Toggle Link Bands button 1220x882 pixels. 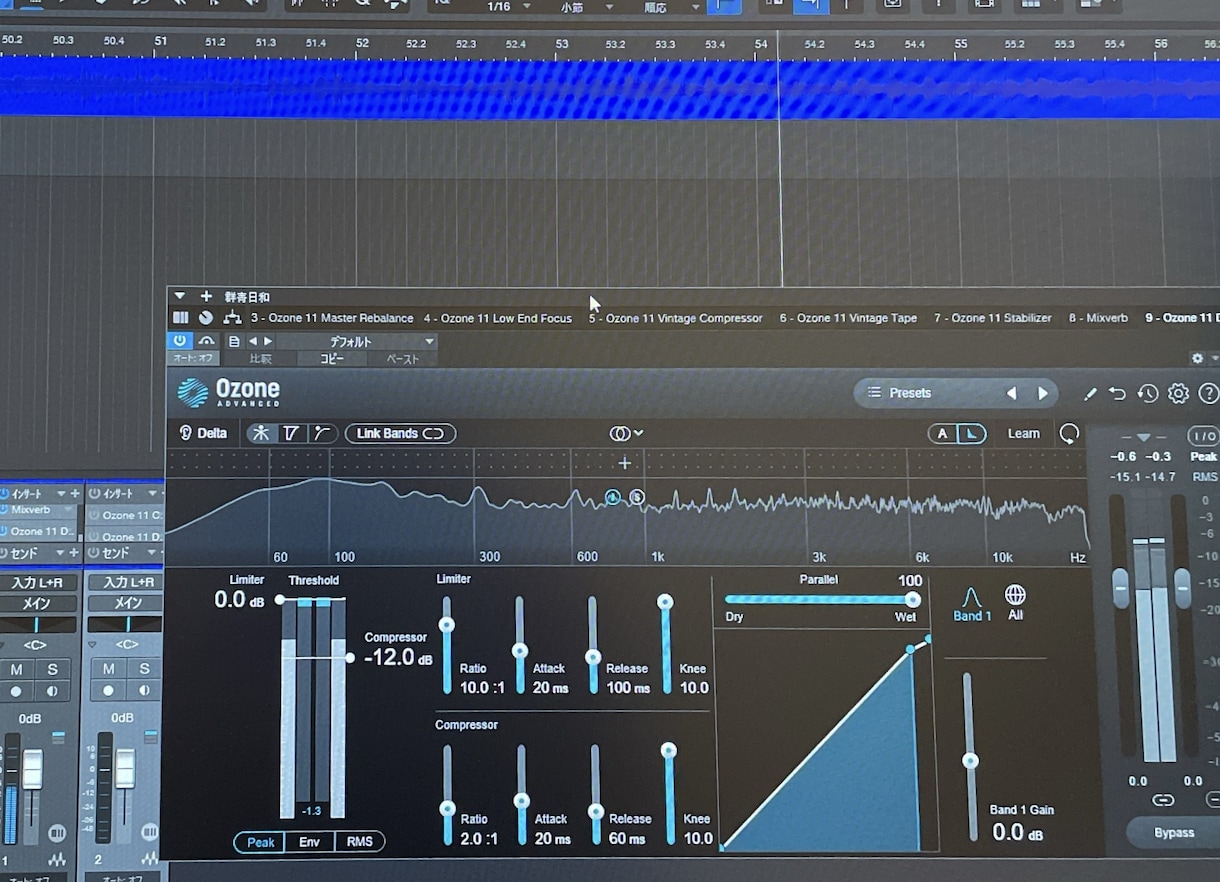click(400, 433)
